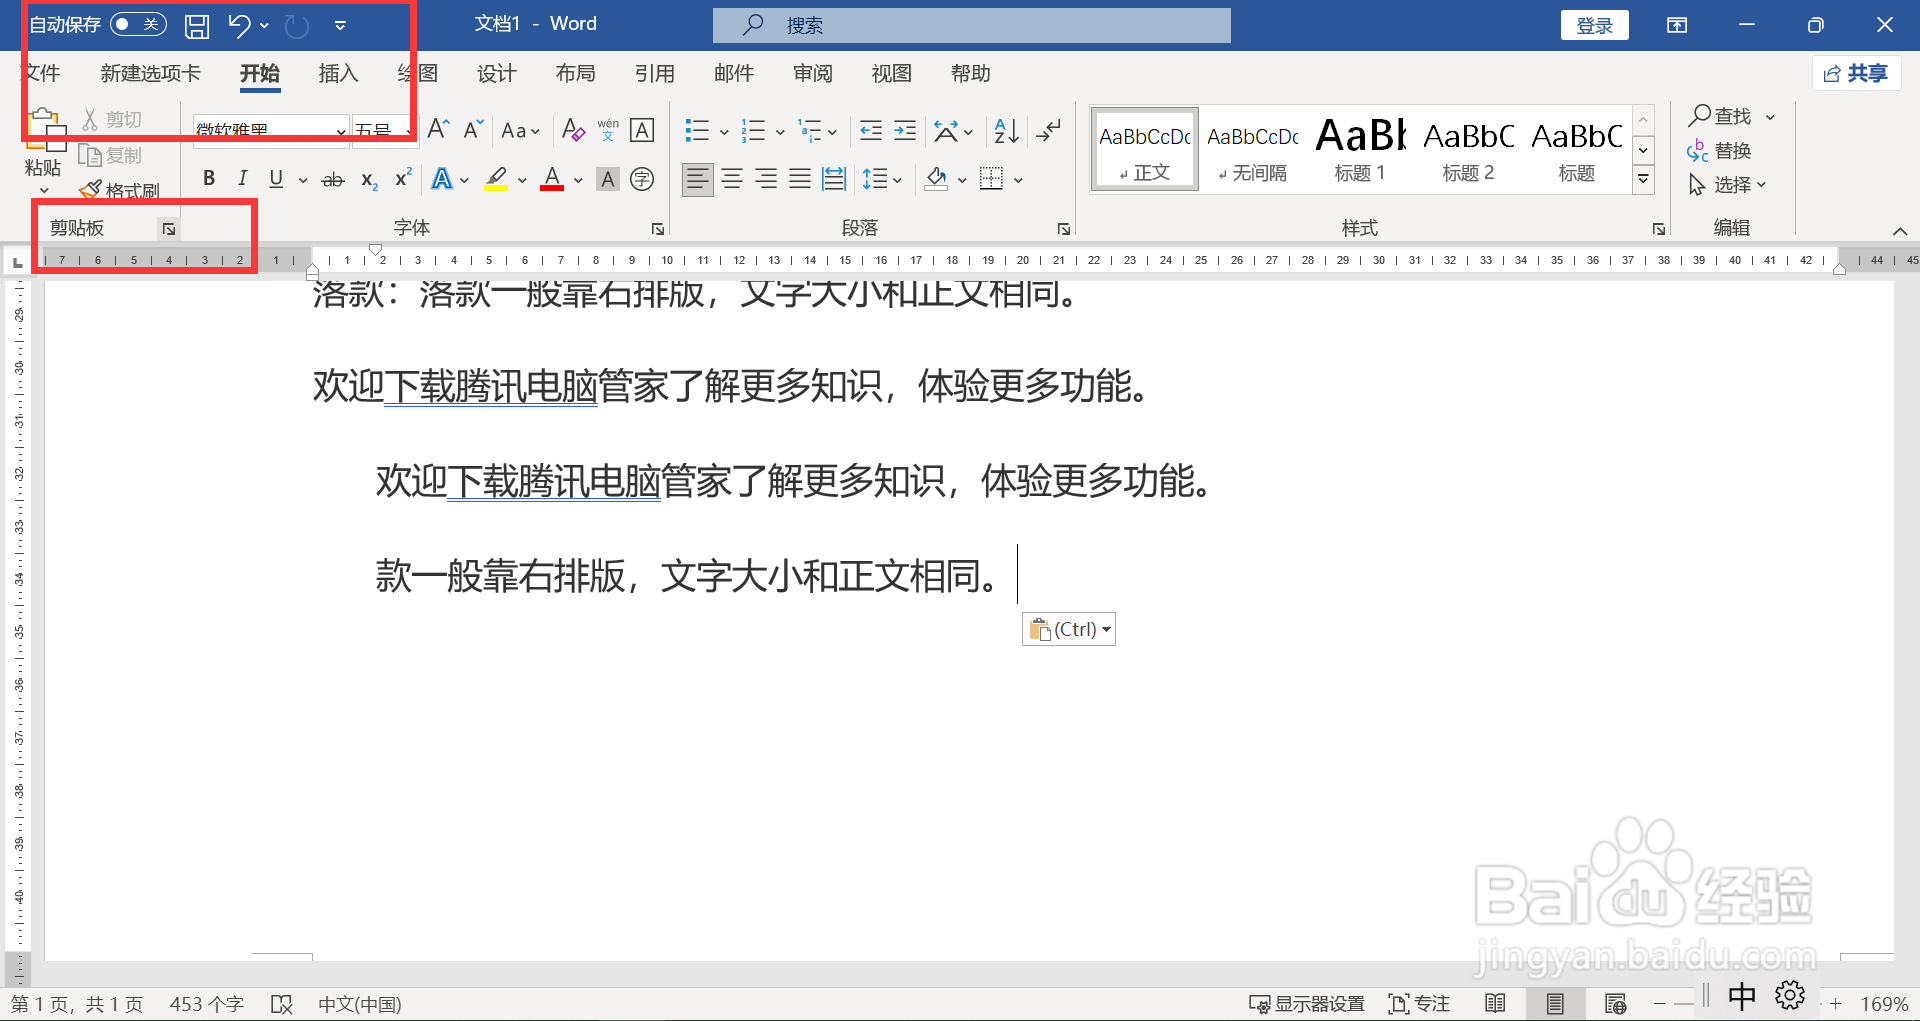
Task: Click the Increase Indent icon
Action: [905, 130]
